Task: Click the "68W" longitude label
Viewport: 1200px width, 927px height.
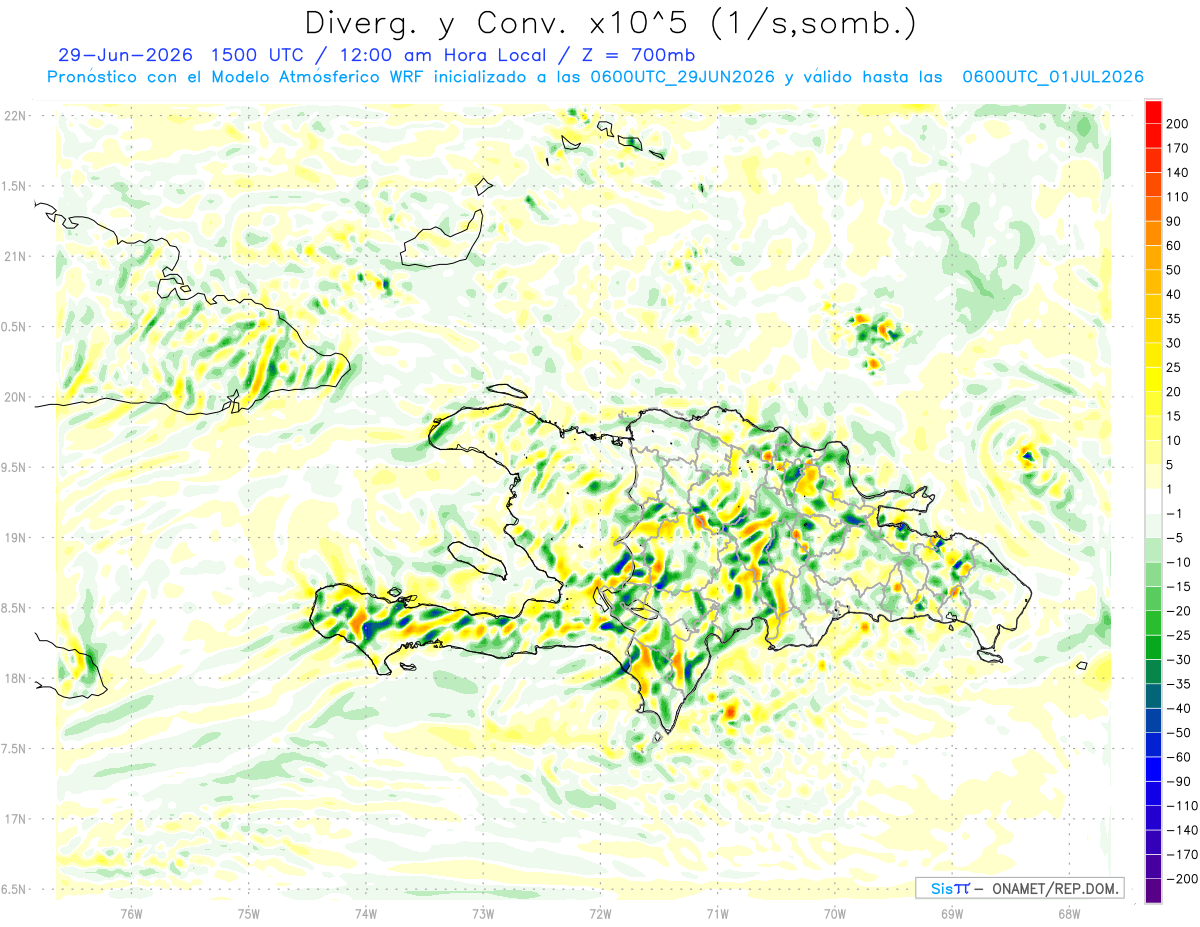Action: [x=1069, y=913]
